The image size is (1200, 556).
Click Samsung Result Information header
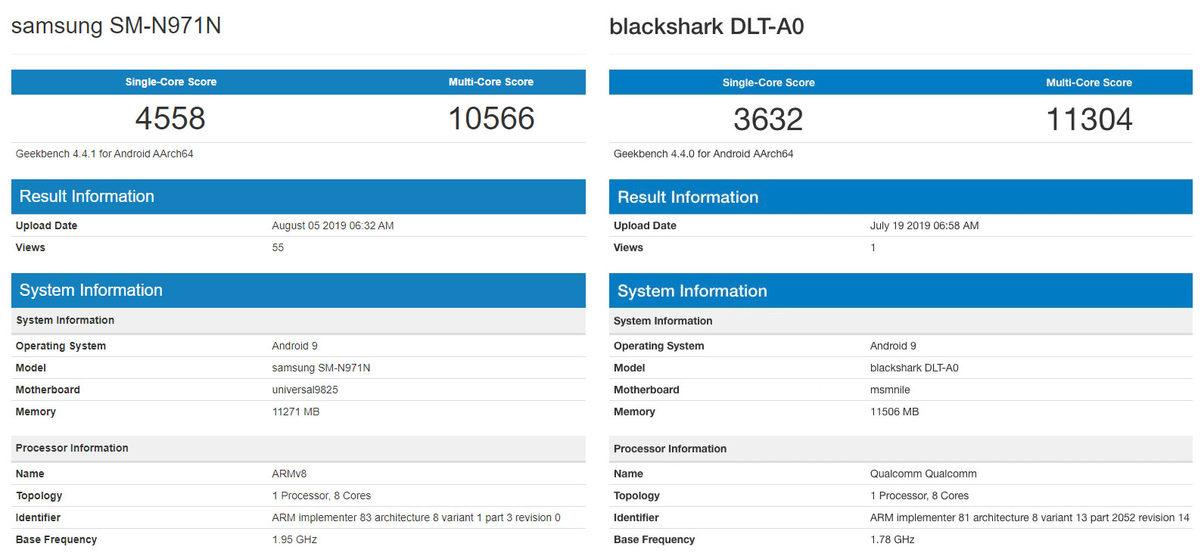[298, 197]
